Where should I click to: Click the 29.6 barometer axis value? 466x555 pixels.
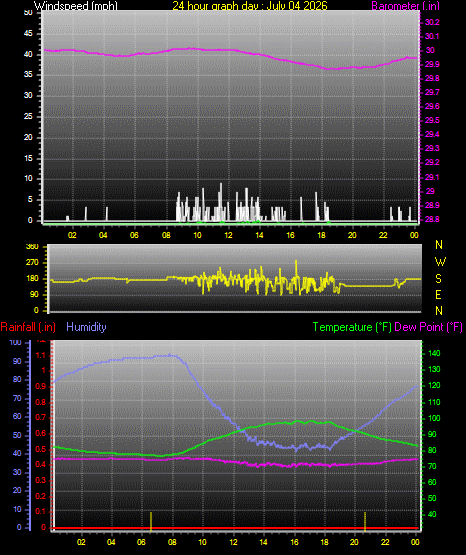pyautogui.click(x=432, y=107)
